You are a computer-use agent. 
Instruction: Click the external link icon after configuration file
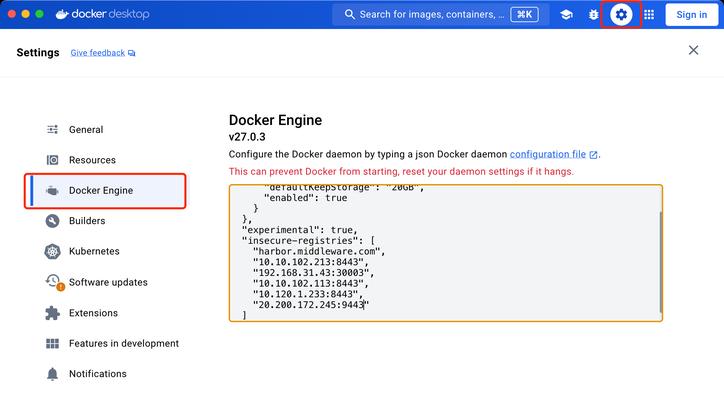click(593, 155)
